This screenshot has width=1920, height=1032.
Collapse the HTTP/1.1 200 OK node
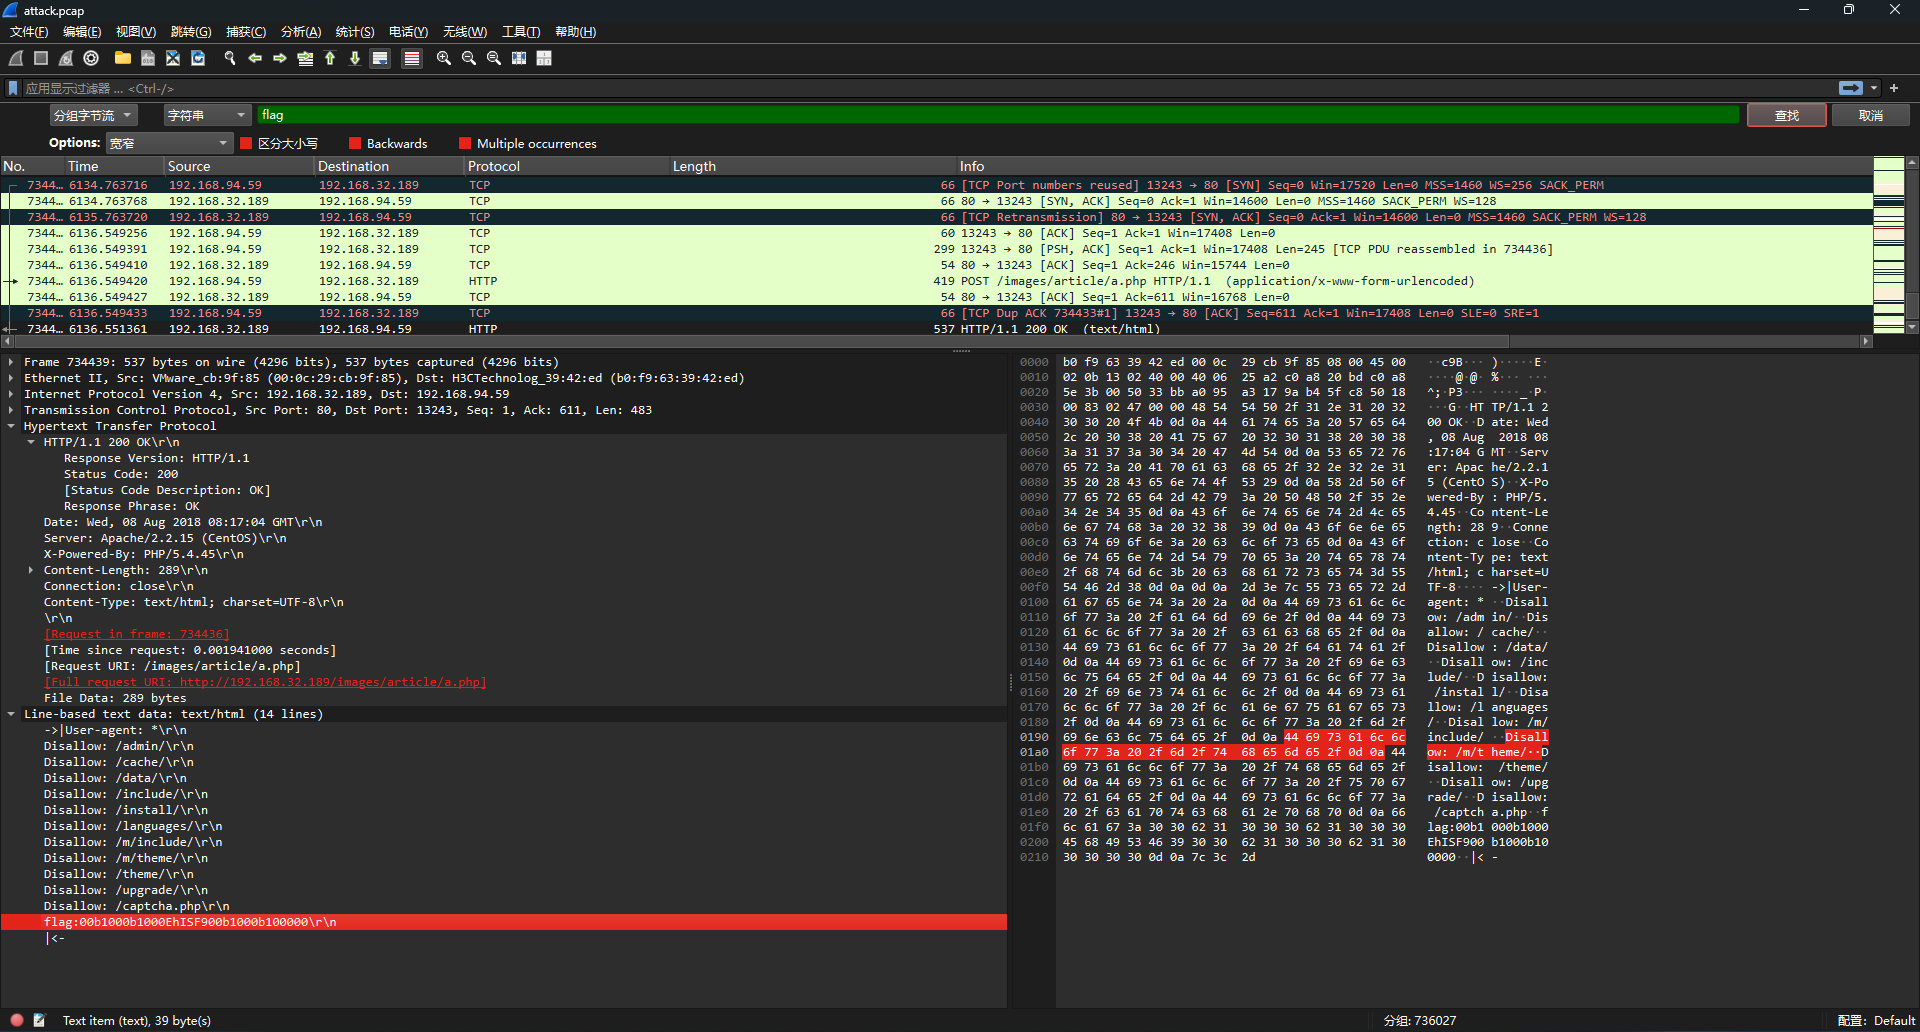pyautogui.click(x=31, y=442)
